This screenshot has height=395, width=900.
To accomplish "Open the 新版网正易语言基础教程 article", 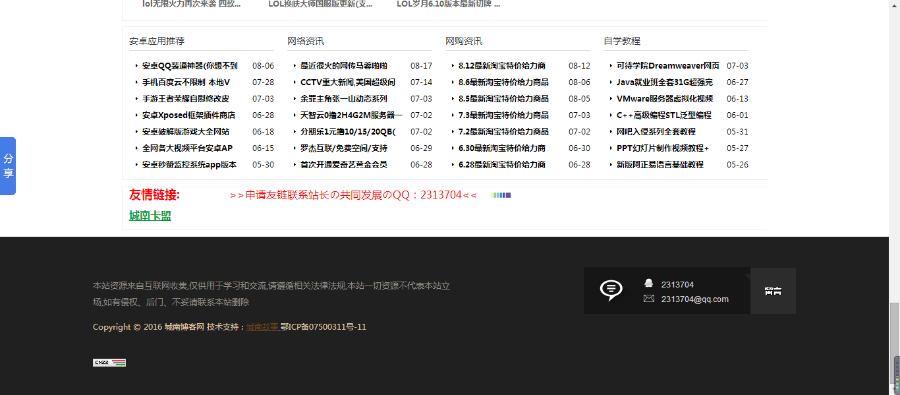I will pos(660,165).
